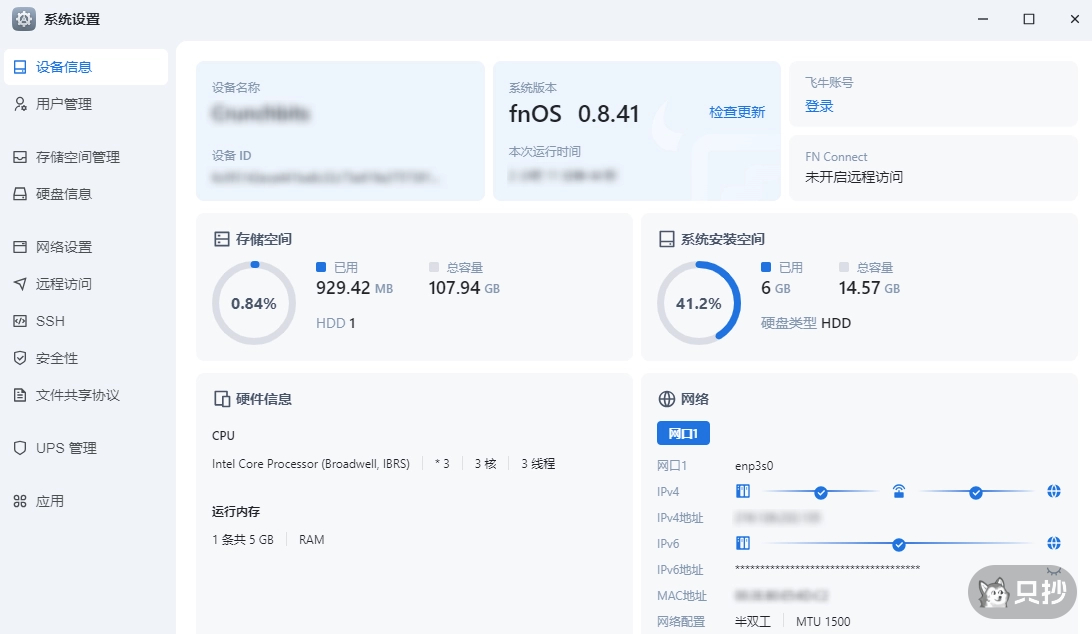Viewport: 1092px width, 634px height.
Task: Open 用户管理 user management page
Action: [x=64, y=104]
